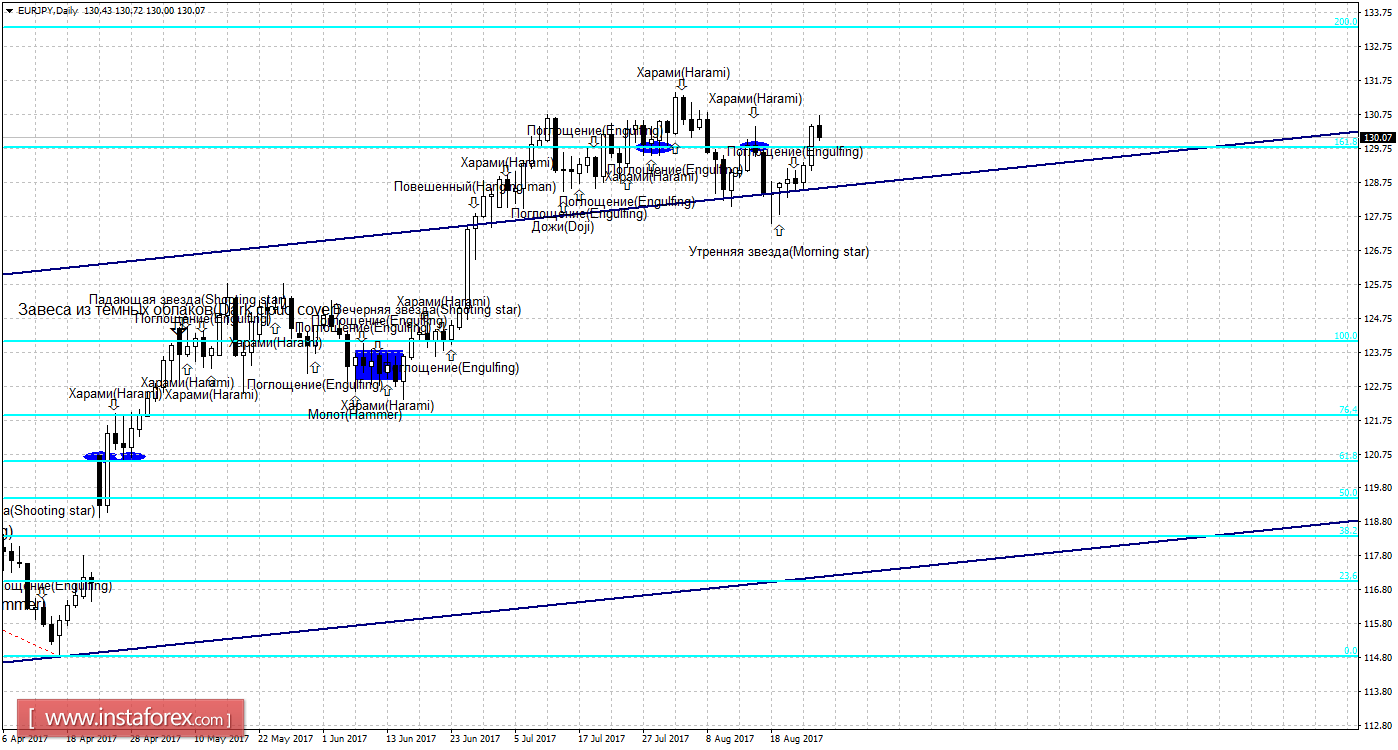
Task: Click the 17 Jul 2017 date label
Action: click(601, 739)
